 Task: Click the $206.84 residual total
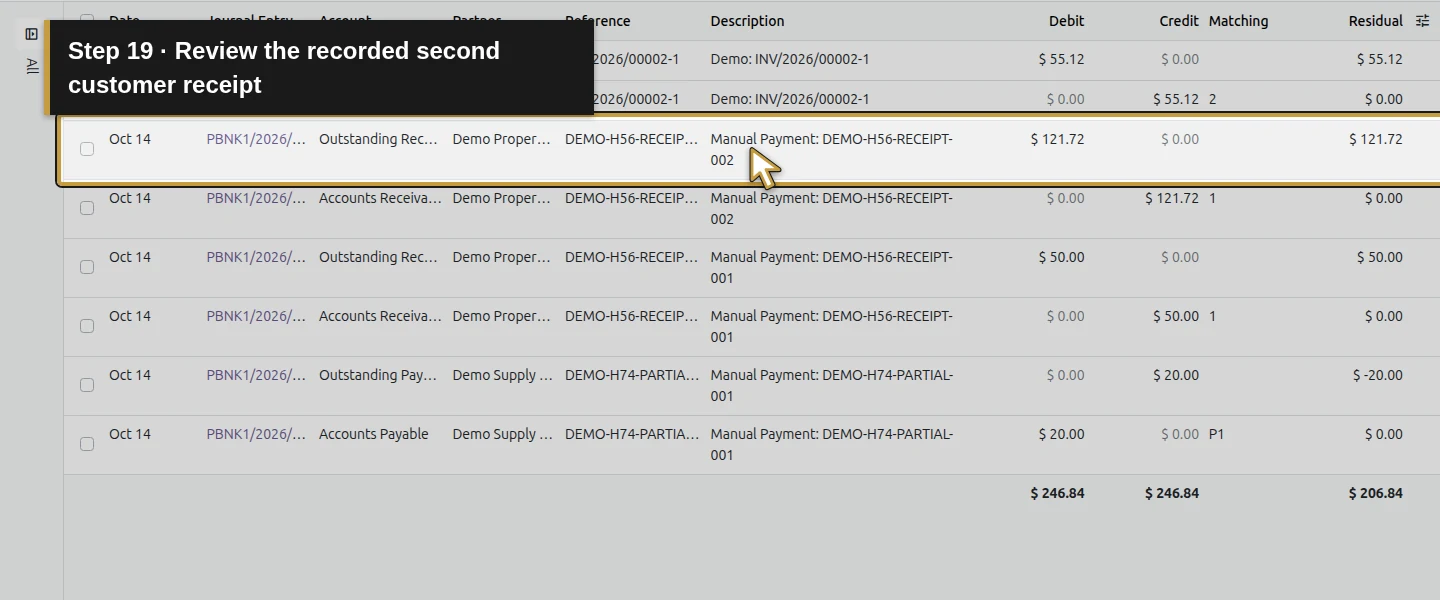pyautogui.click(x=1375, y=493)
